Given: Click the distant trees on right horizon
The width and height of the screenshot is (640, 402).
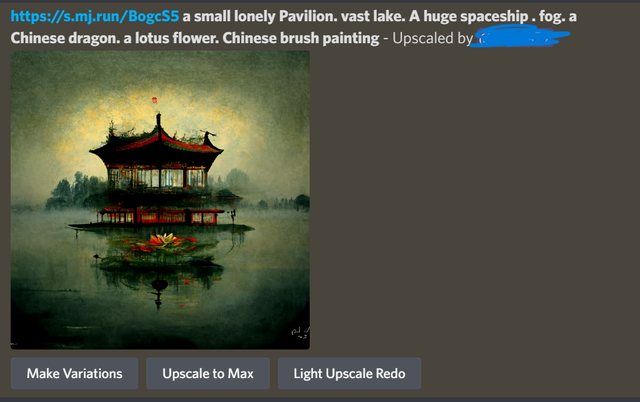Looking at the screenshot, I should coord(286,202).
